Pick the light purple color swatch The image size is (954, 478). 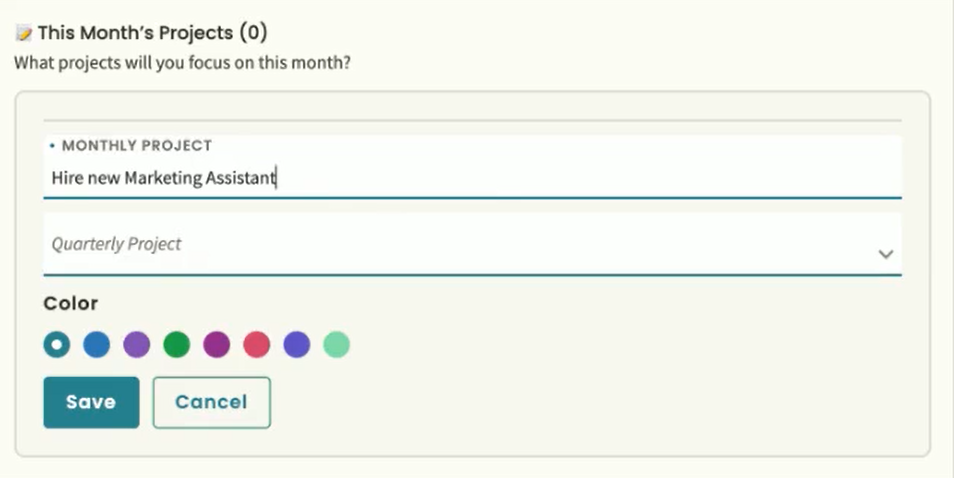click(x=137, y=345)
